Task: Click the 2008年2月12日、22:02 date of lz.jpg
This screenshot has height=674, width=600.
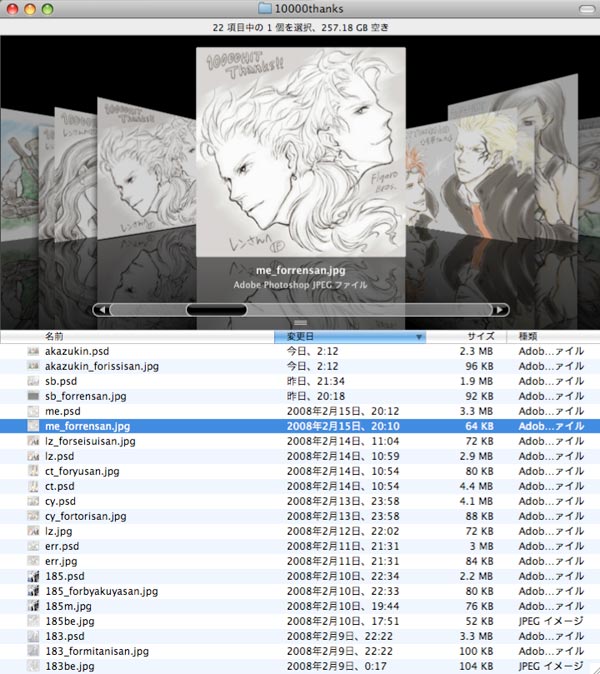Action: (343, 531)
